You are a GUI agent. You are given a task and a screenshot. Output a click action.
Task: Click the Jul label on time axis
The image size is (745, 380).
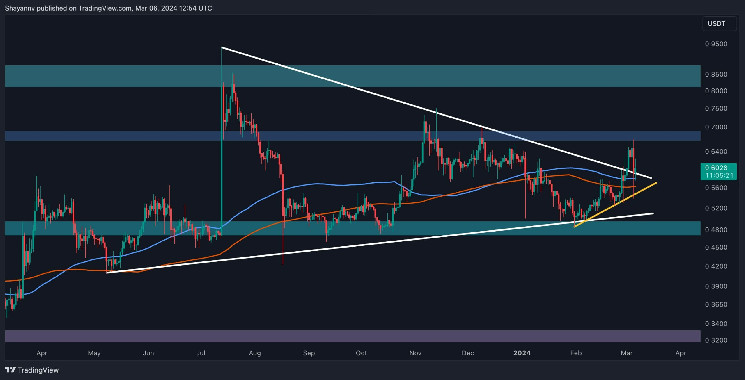[x=202, y=353]
